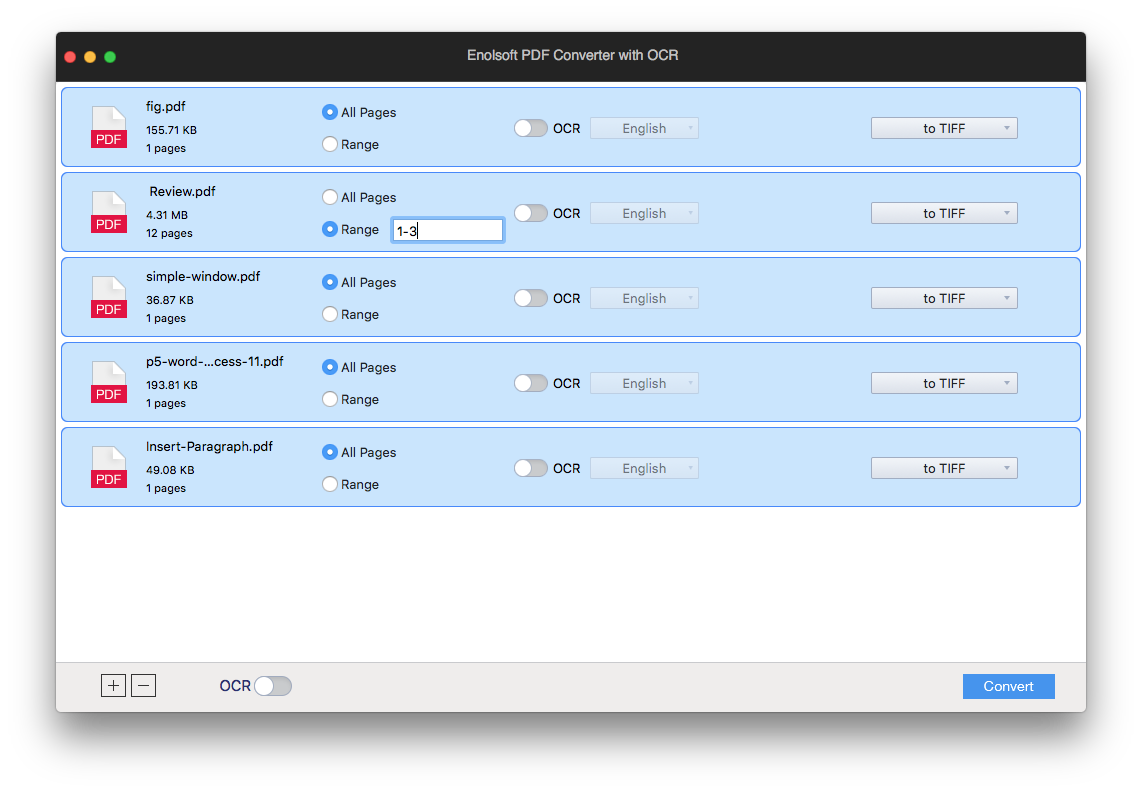The image size is (1142, 792).
Task: Click the PDF icon for p5-word-...cess-11.pdf
Action: click(x=109, y=383)
